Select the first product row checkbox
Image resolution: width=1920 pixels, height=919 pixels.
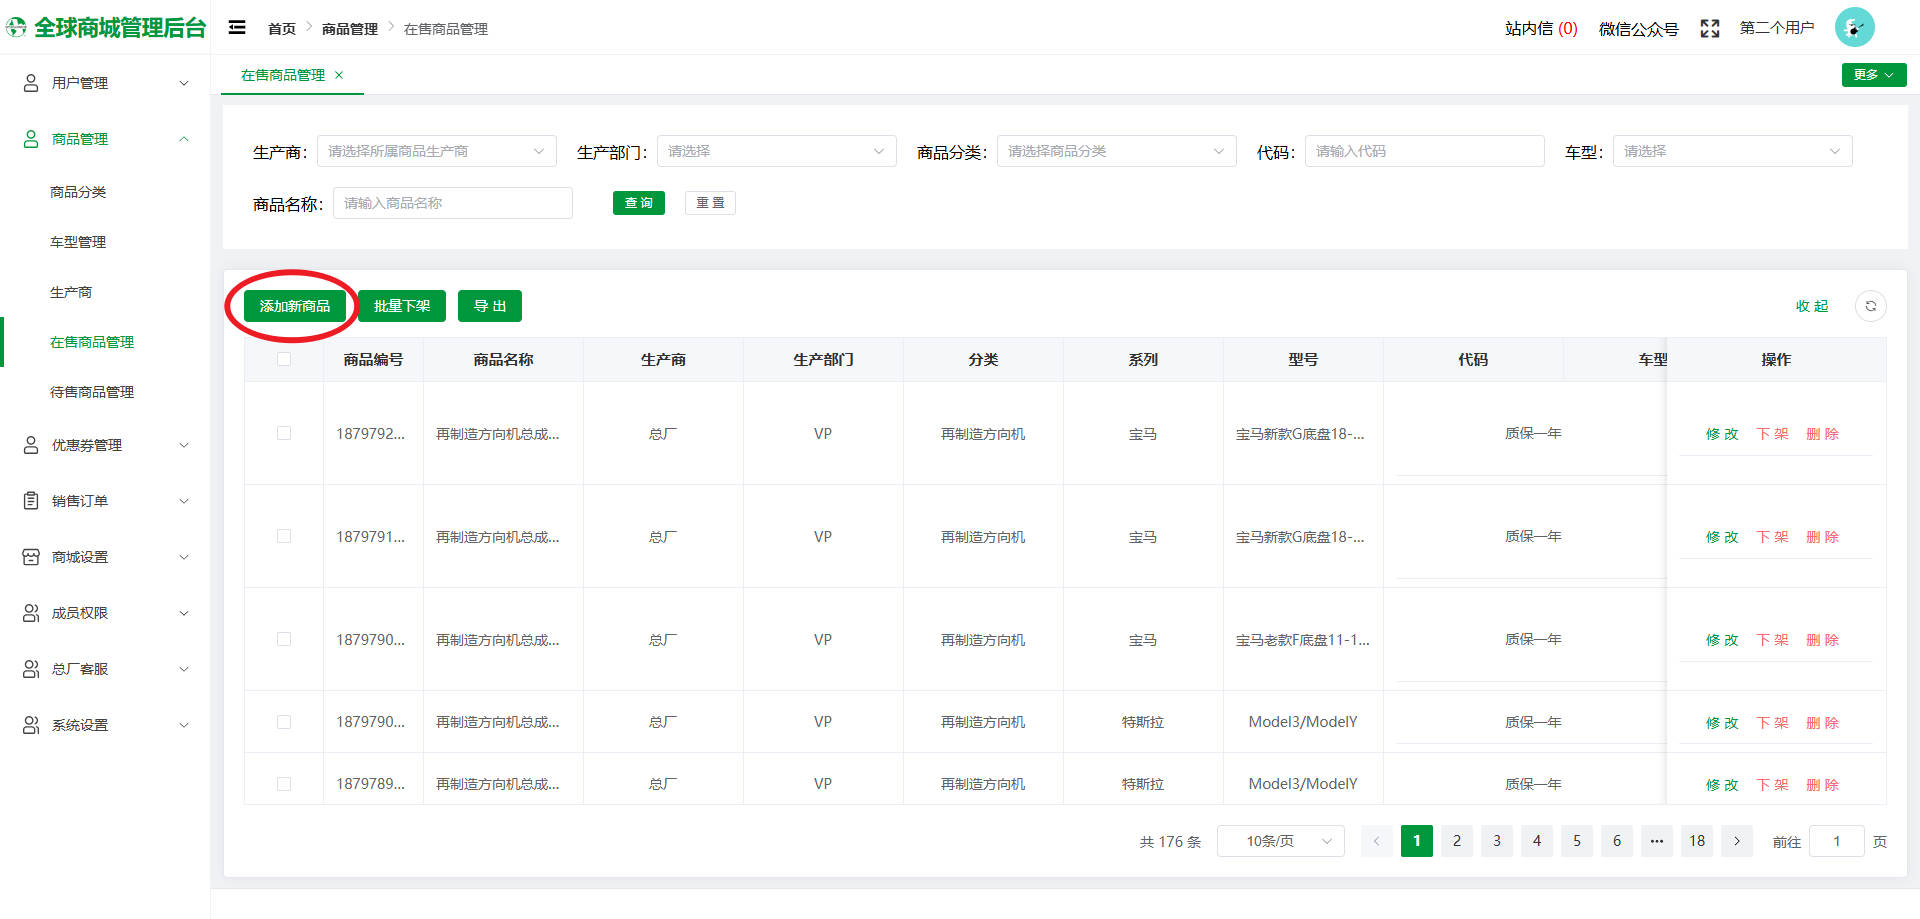pyautogui.click(x=284, y=433)
